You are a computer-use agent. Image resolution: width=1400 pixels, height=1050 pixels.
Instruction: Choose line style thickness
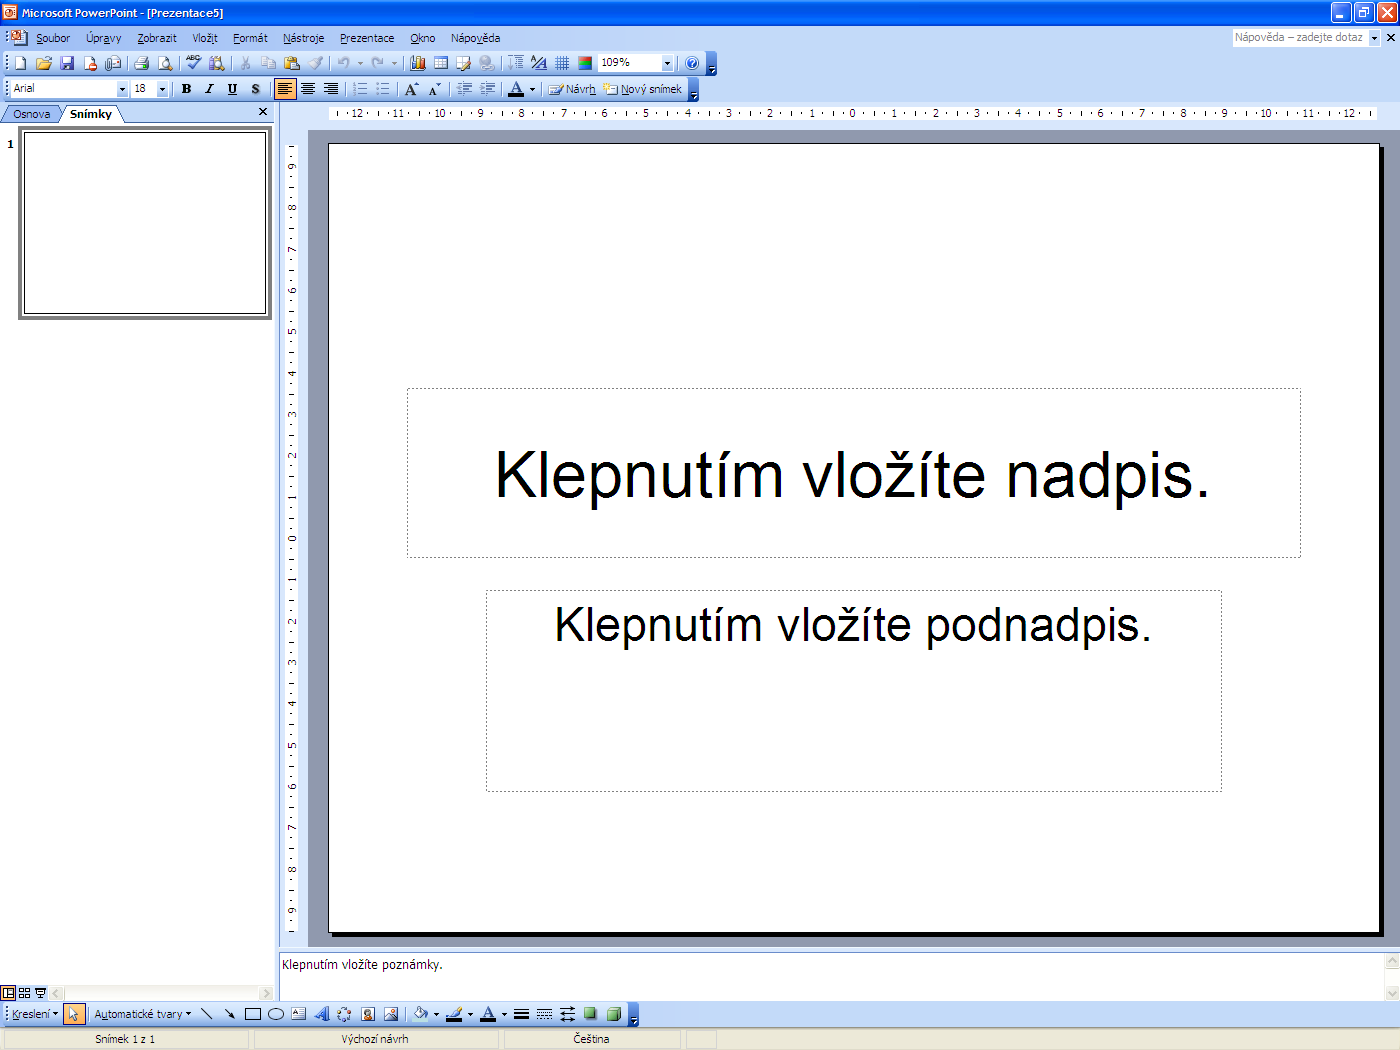[x=521, y=1014]
